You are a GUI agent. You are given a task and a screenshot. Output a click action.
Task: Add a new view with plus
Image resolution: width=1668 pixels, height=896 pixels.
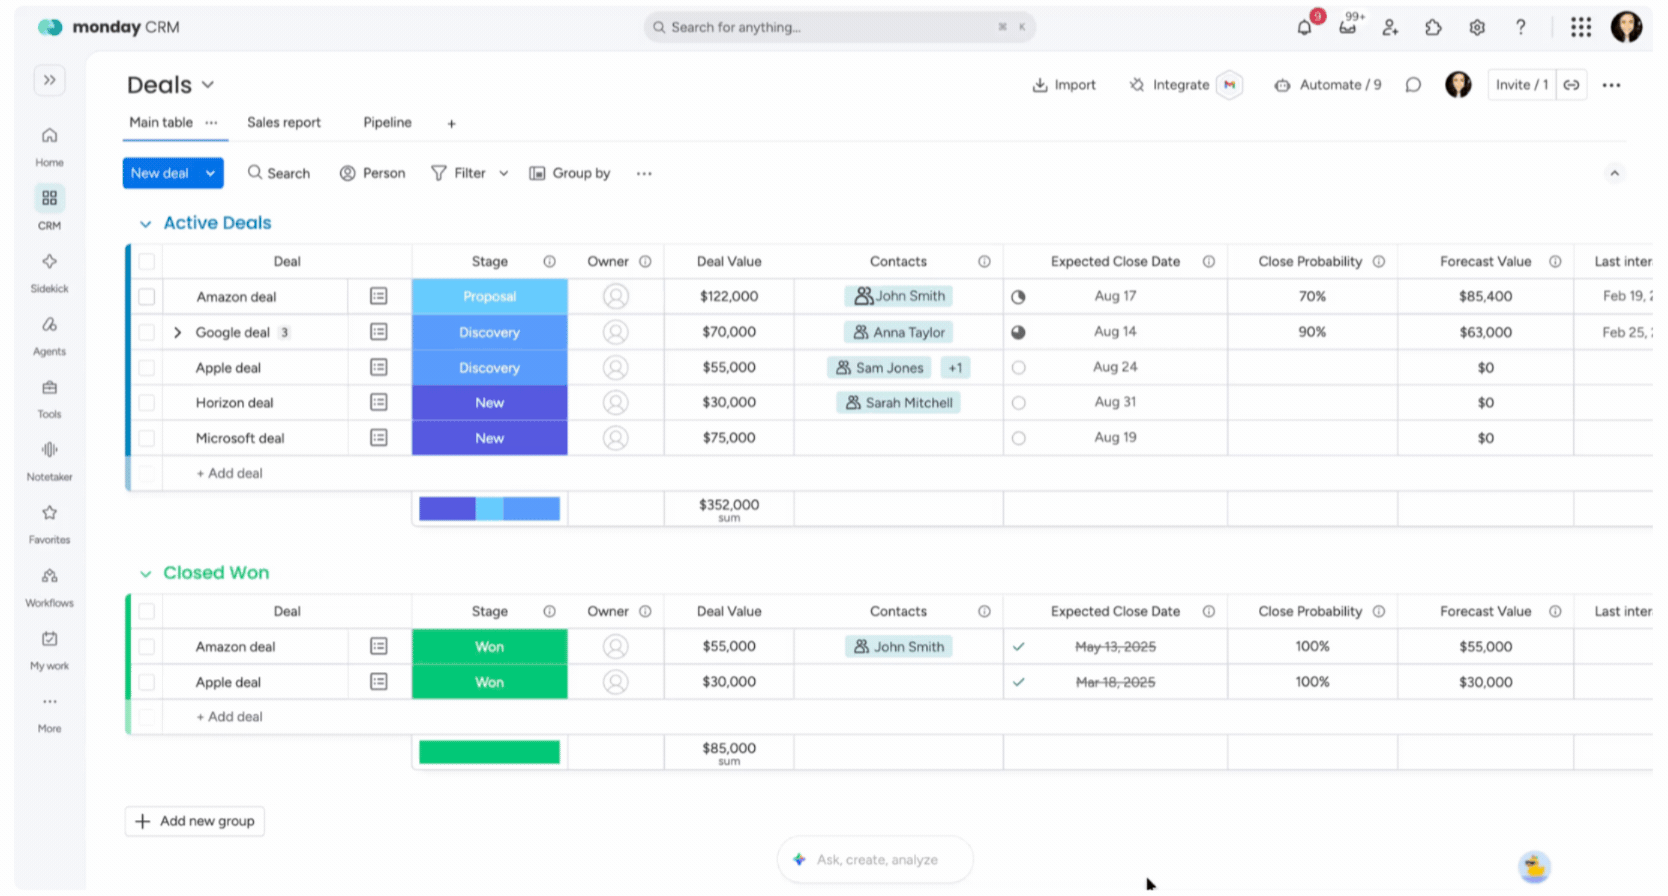coord(451,123)
